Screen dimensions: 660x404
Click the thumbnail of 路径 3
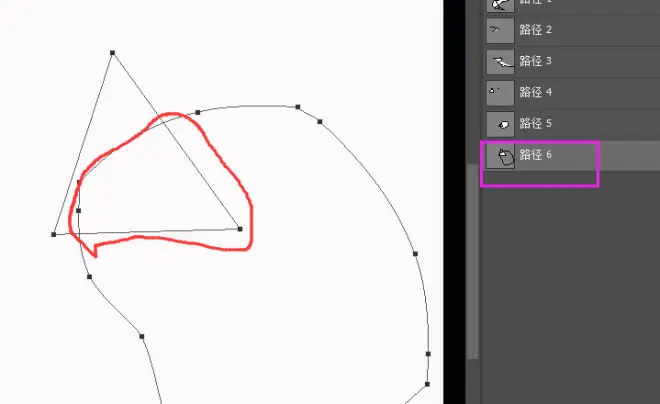500,61
